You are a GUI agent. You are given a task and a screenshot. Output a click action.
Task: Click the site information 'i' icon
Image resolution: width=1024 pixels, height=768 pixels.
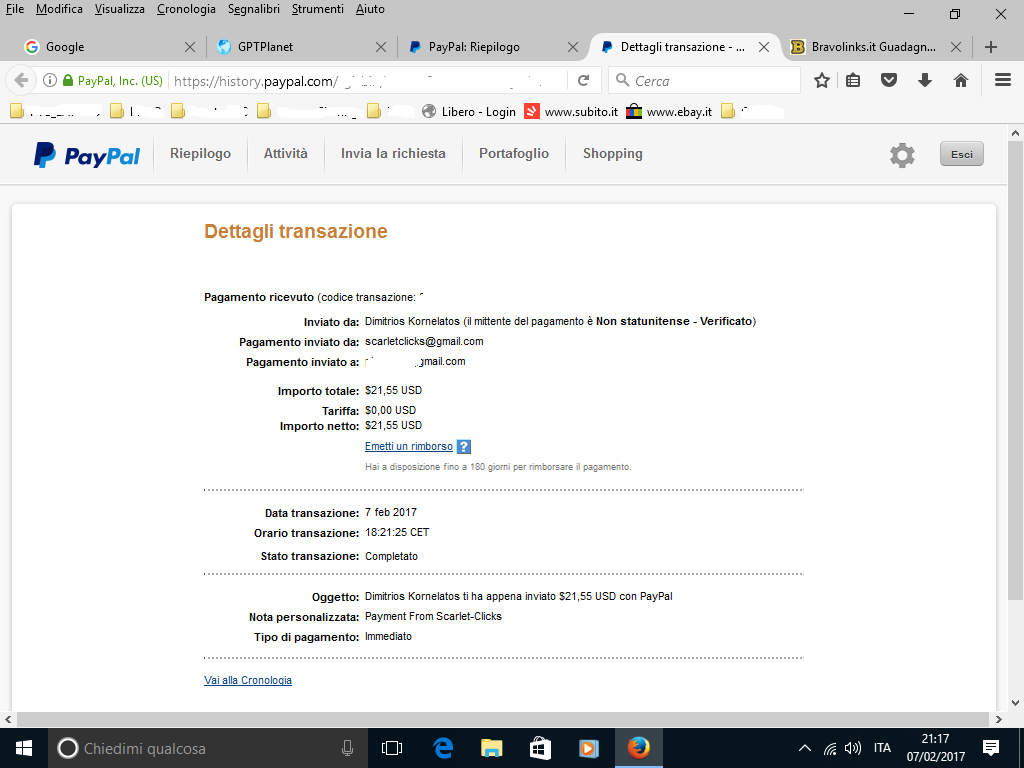(x=50, y=80)
